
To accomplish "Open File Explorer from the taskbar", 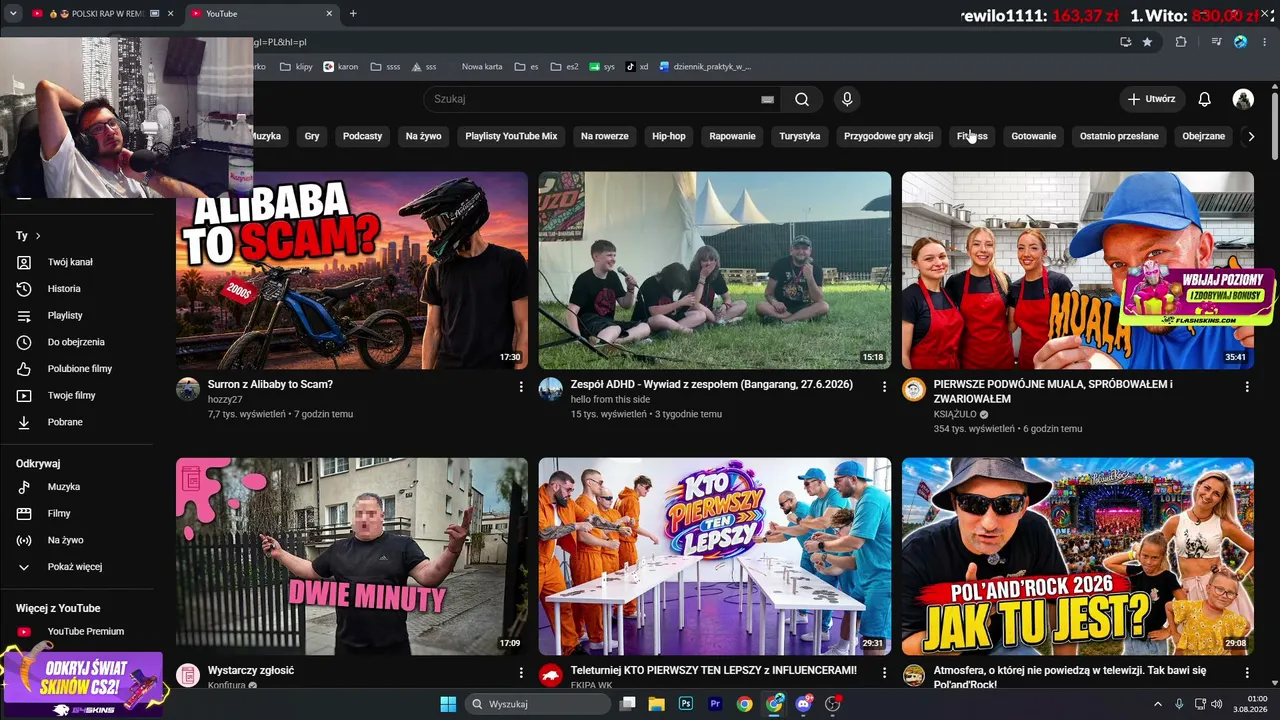I will point(657,704).
